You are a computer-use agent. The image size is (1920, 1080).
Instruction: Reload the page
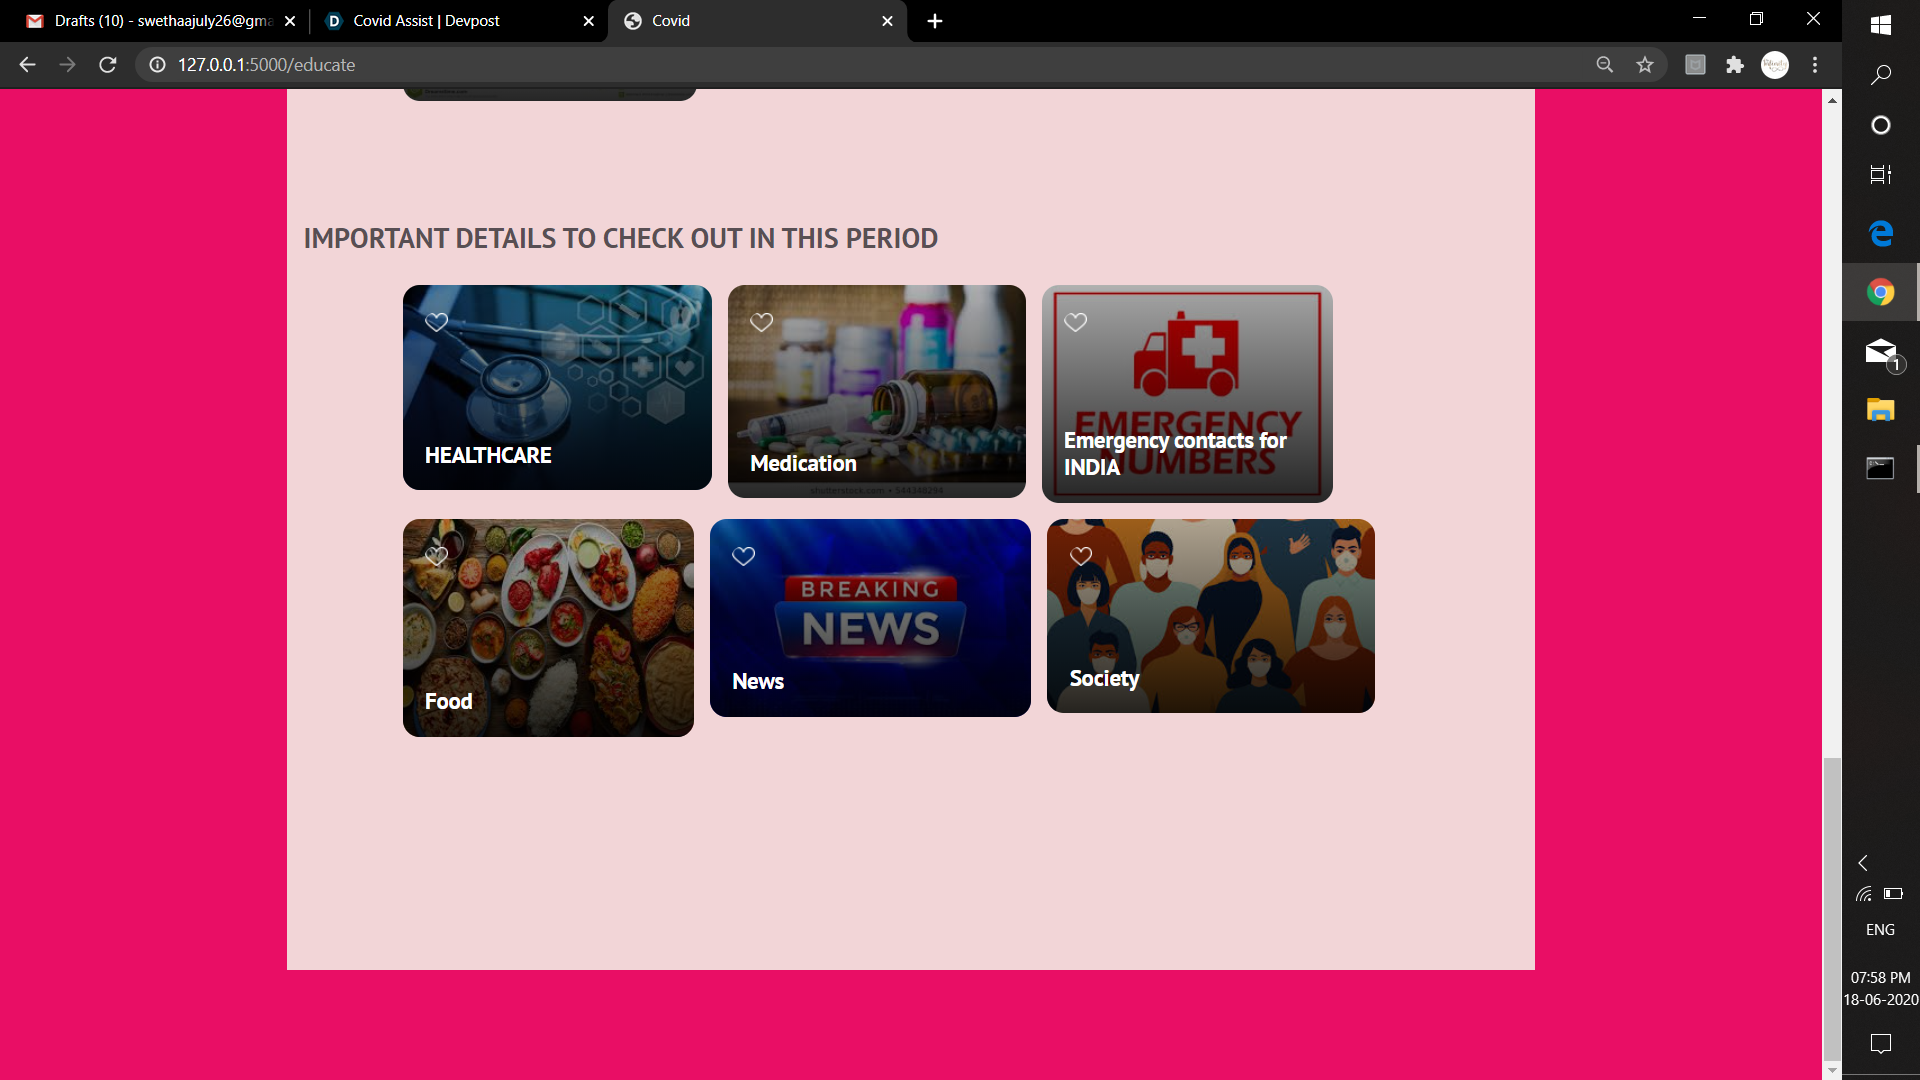tap(108, 65)
